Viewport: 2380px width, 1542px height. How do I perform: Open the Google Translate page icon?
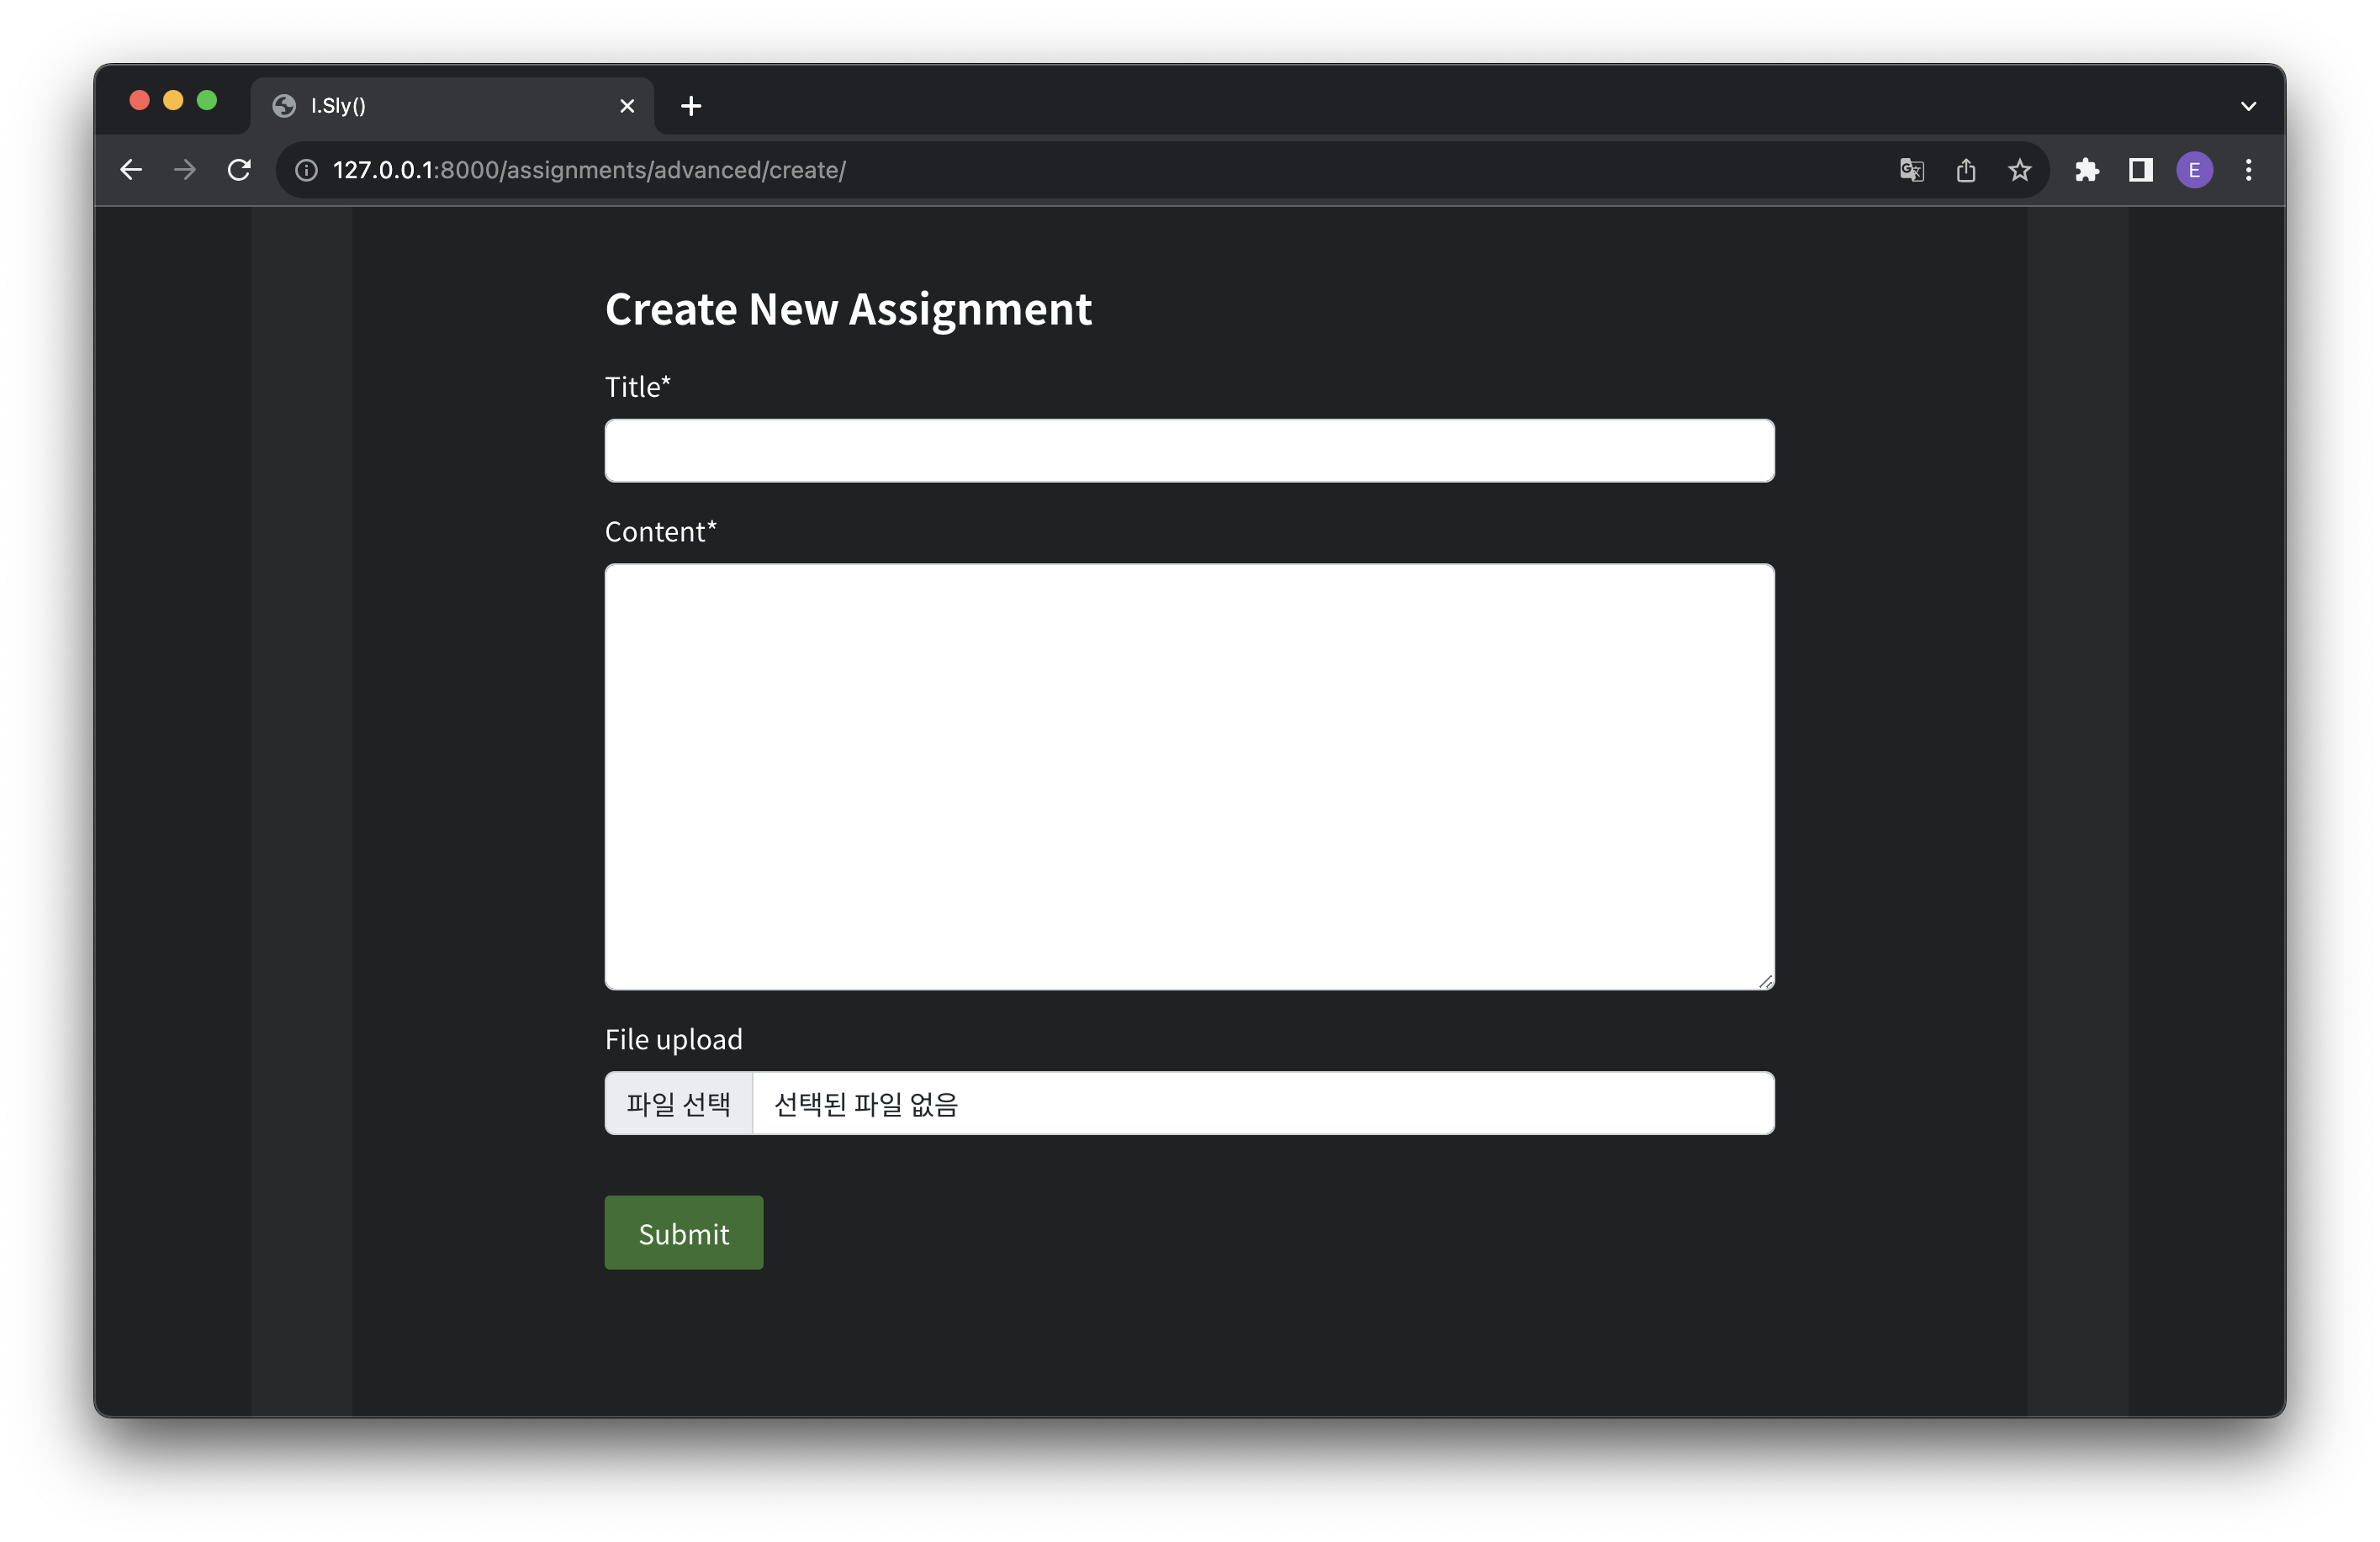click(x=1911, y=170)
